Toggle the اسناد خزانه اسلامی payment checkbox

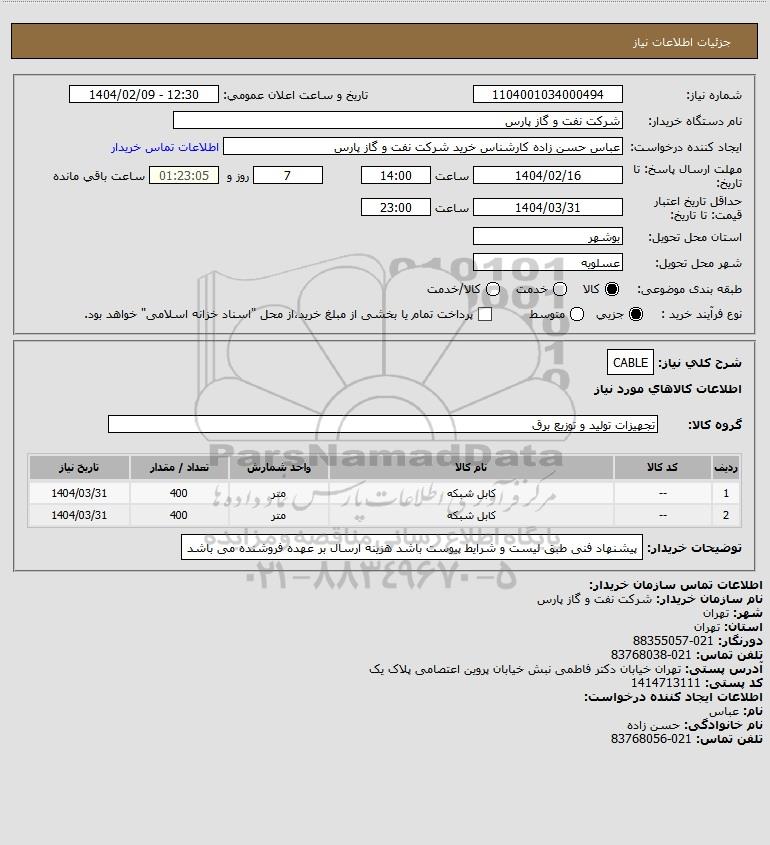pos(485,314)
